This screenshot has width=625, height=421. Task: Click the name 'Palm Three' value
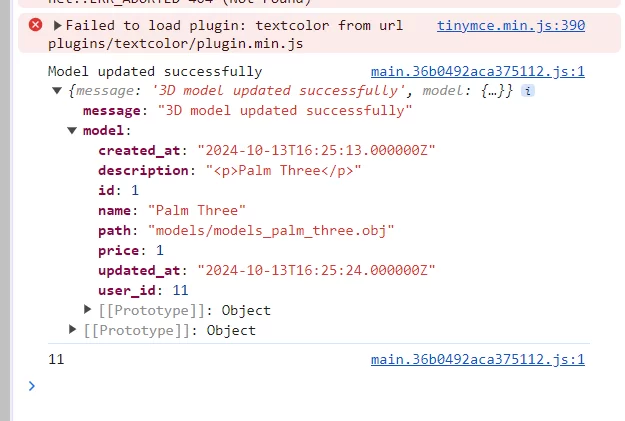pos(197,210)
